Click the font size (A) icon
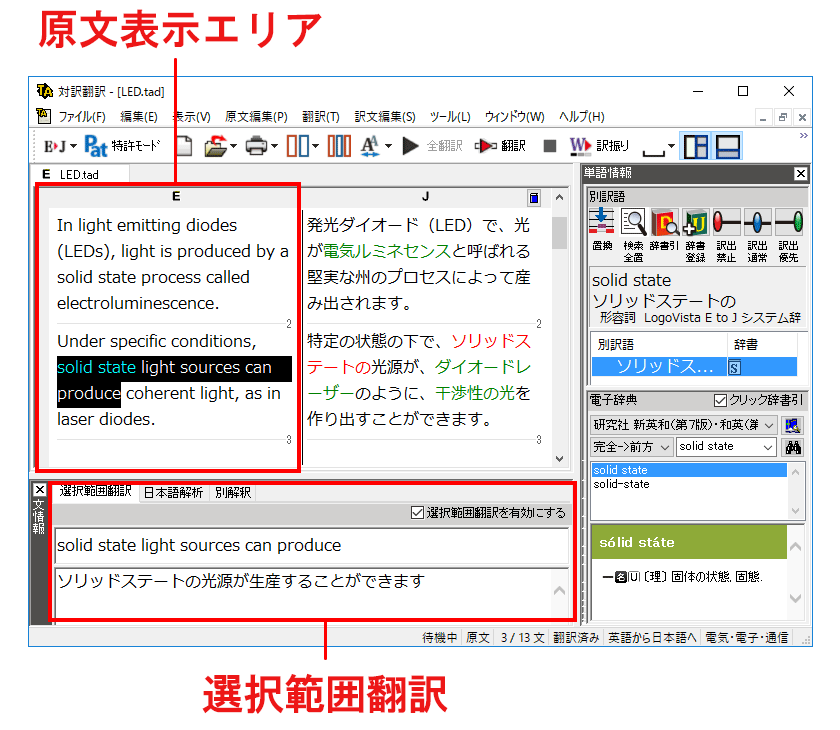Screen dimensions: 840x730 tap(371, 146)
